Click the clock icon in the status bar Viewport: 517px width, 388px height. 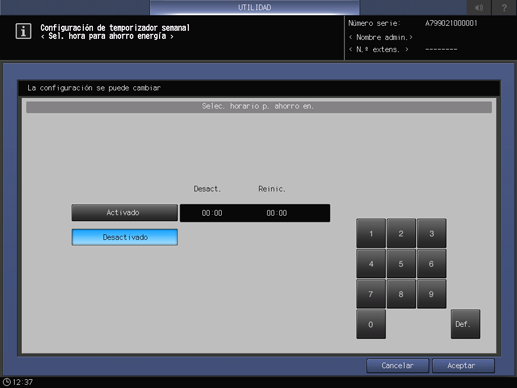coord(6,382)
